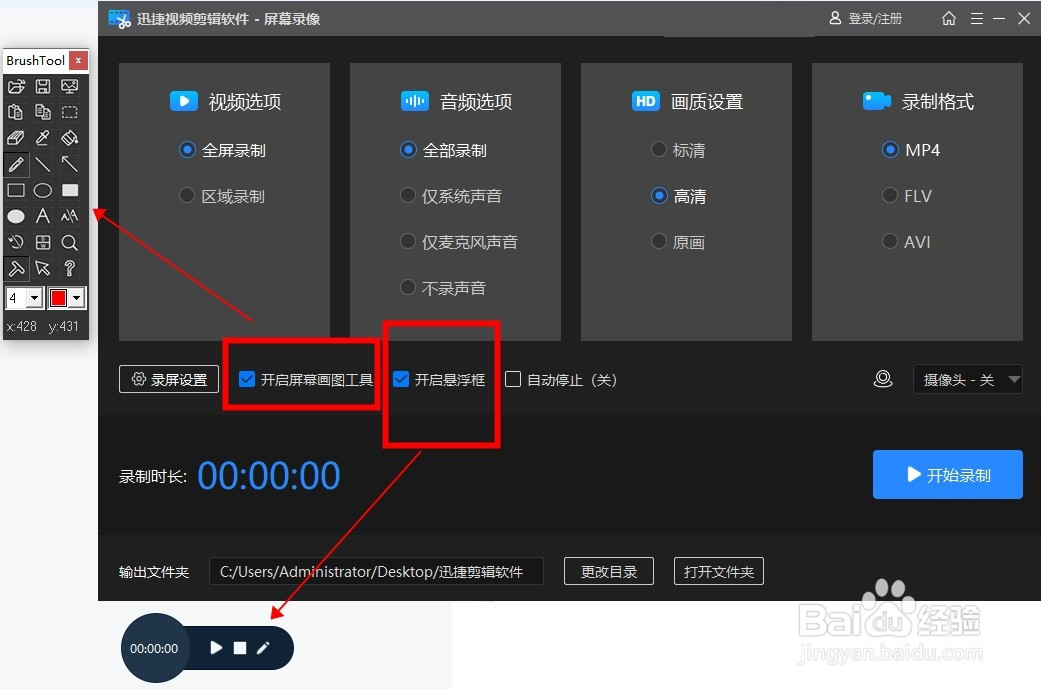Open BrushTool help question mark
The height and width of the screenshot is (689, 1041).
pos(69,268)
